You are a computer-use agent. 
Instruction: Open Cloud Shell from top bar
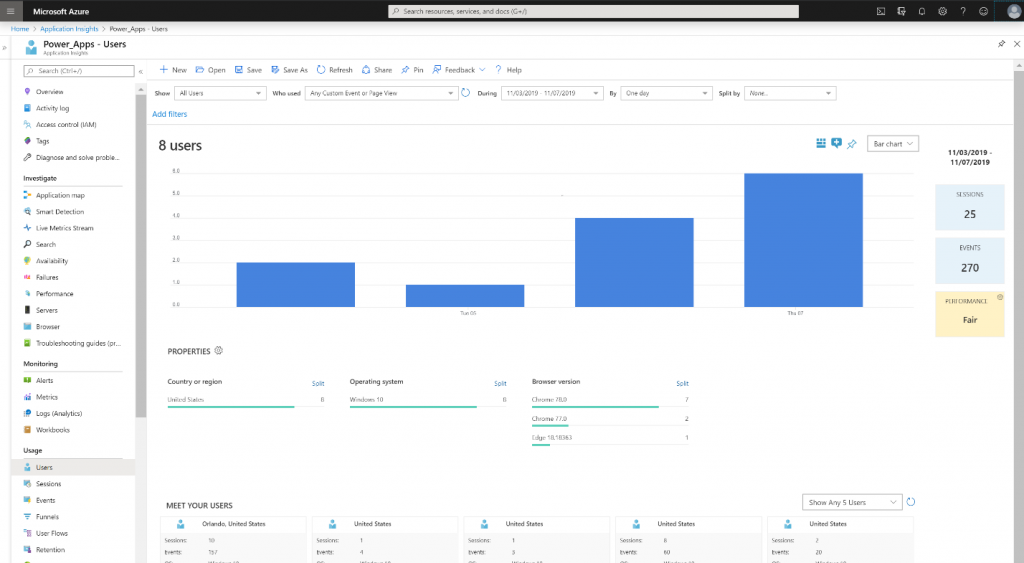point(881,11)
